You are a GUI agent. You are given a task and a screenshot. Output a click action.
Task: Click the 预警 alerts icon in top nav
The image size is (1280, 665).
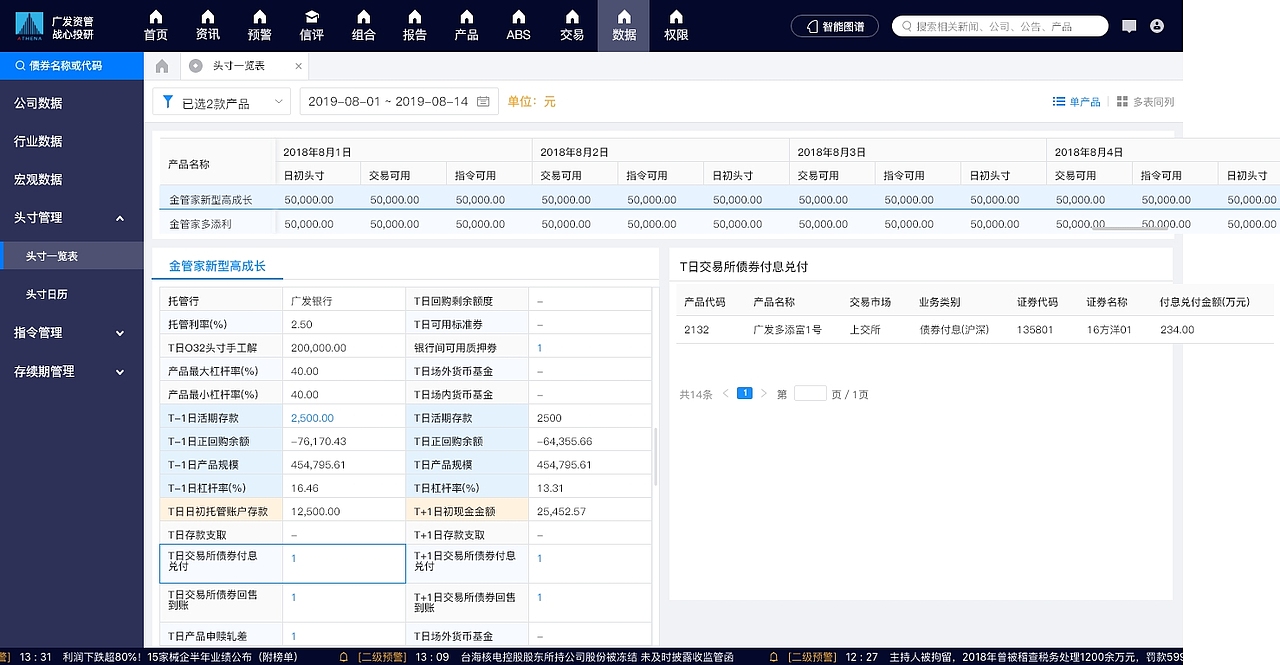point(259,25)
